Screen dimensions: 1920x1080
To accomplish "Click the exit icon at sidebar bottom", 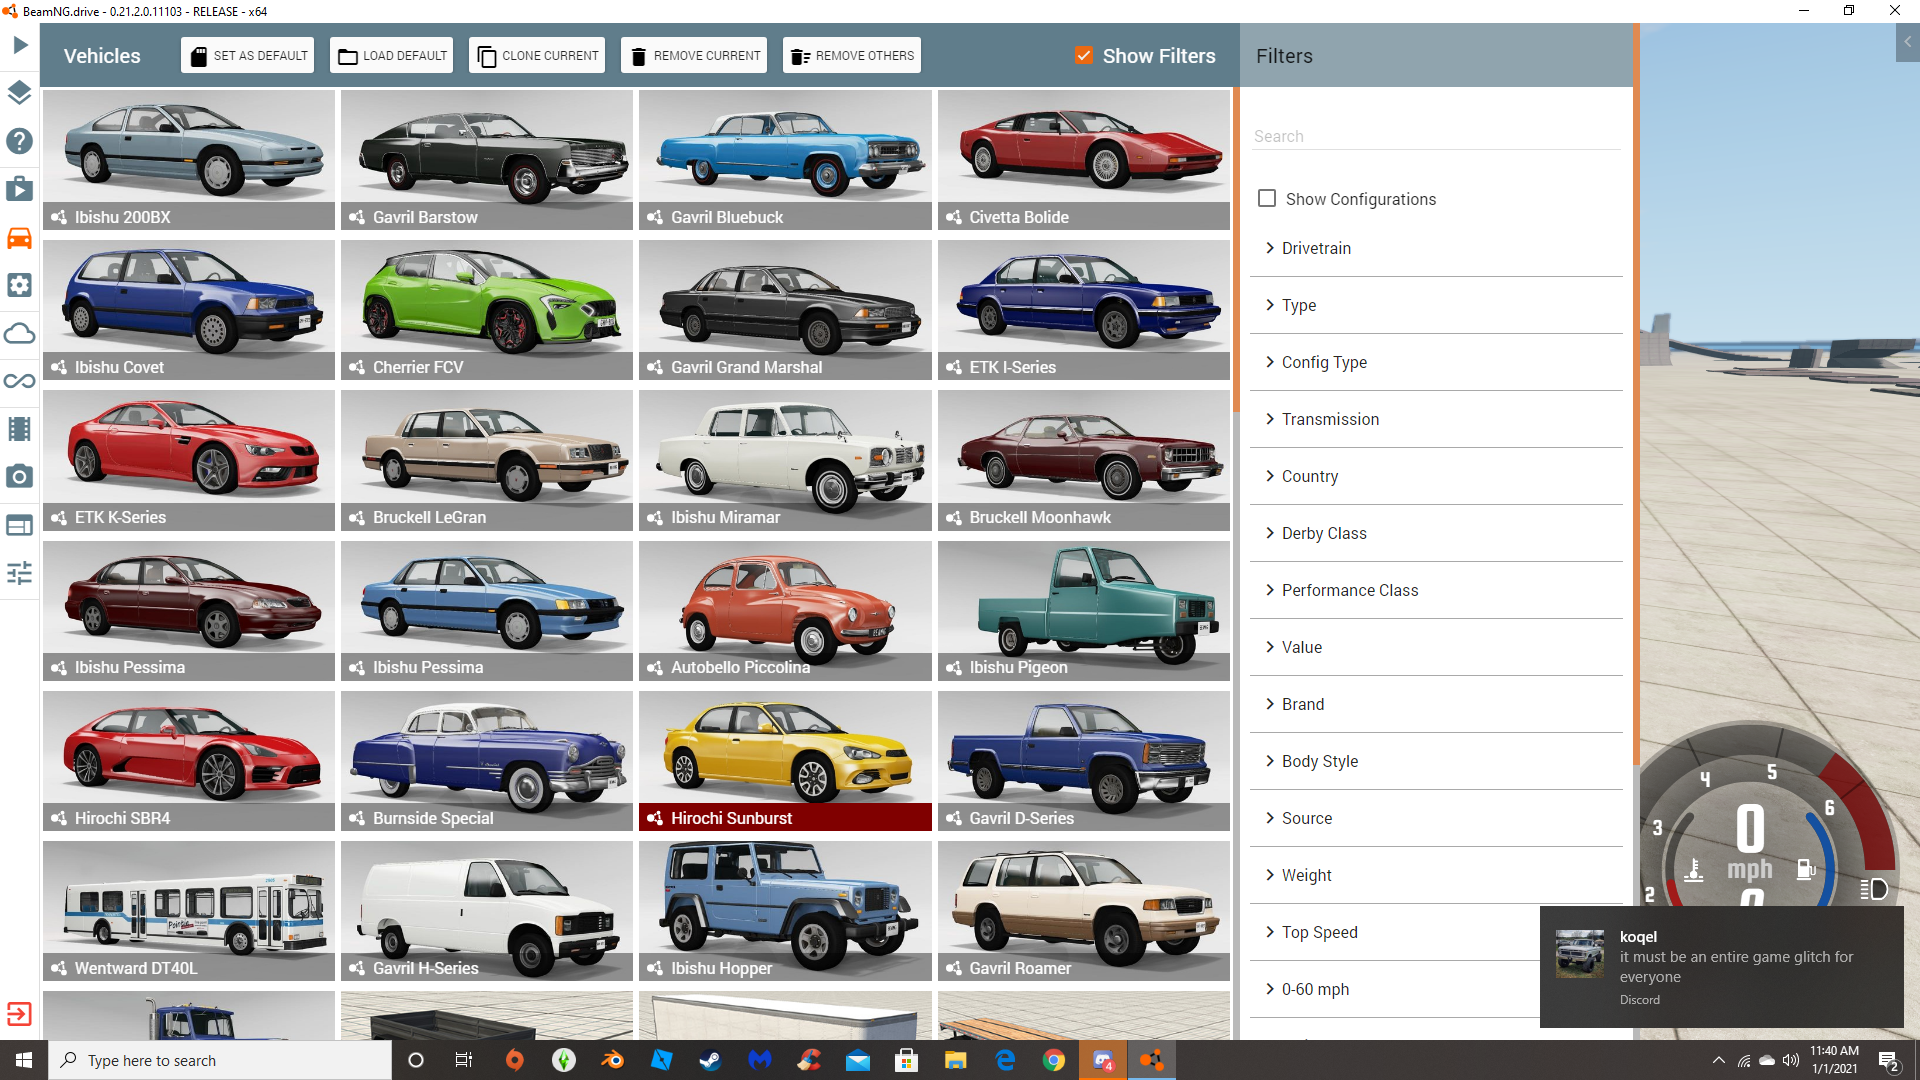I will 20,1014.
